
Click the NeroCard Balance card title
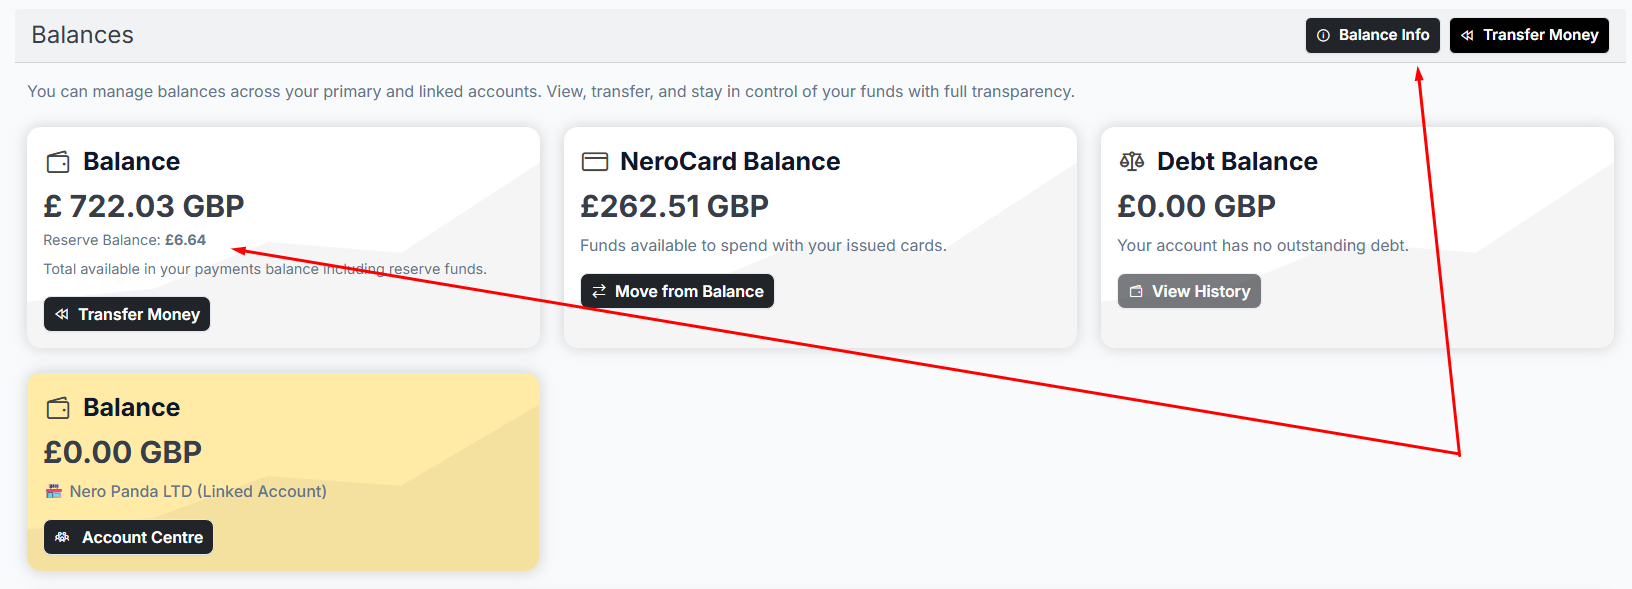pyautogui.click(x=730, y=162)
